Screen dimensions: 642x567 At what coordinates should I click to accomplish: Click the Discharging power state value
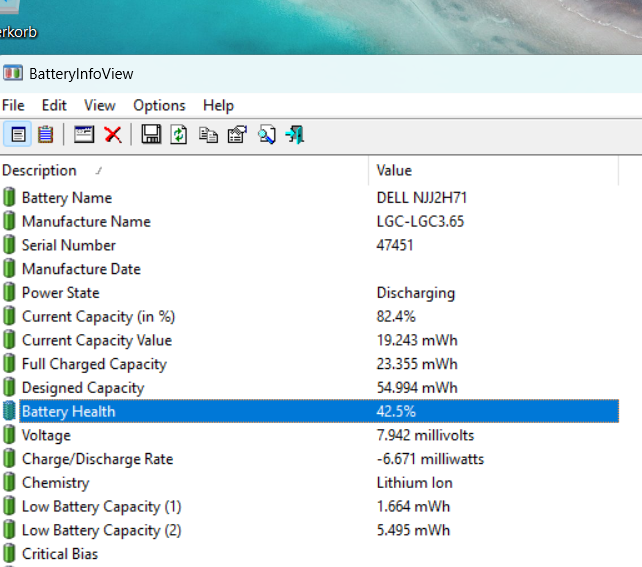(x=416, y=293)
